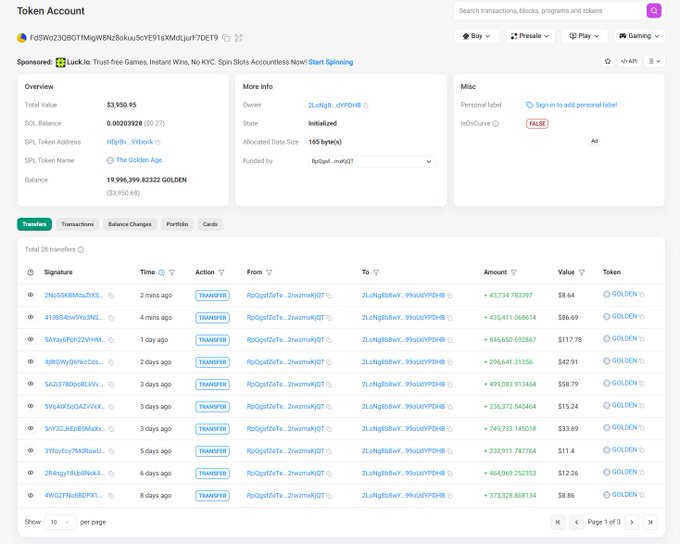
Task: Copy the owner address 2LoNg8...dYPDHB
Action: click(x=366, y=105)
